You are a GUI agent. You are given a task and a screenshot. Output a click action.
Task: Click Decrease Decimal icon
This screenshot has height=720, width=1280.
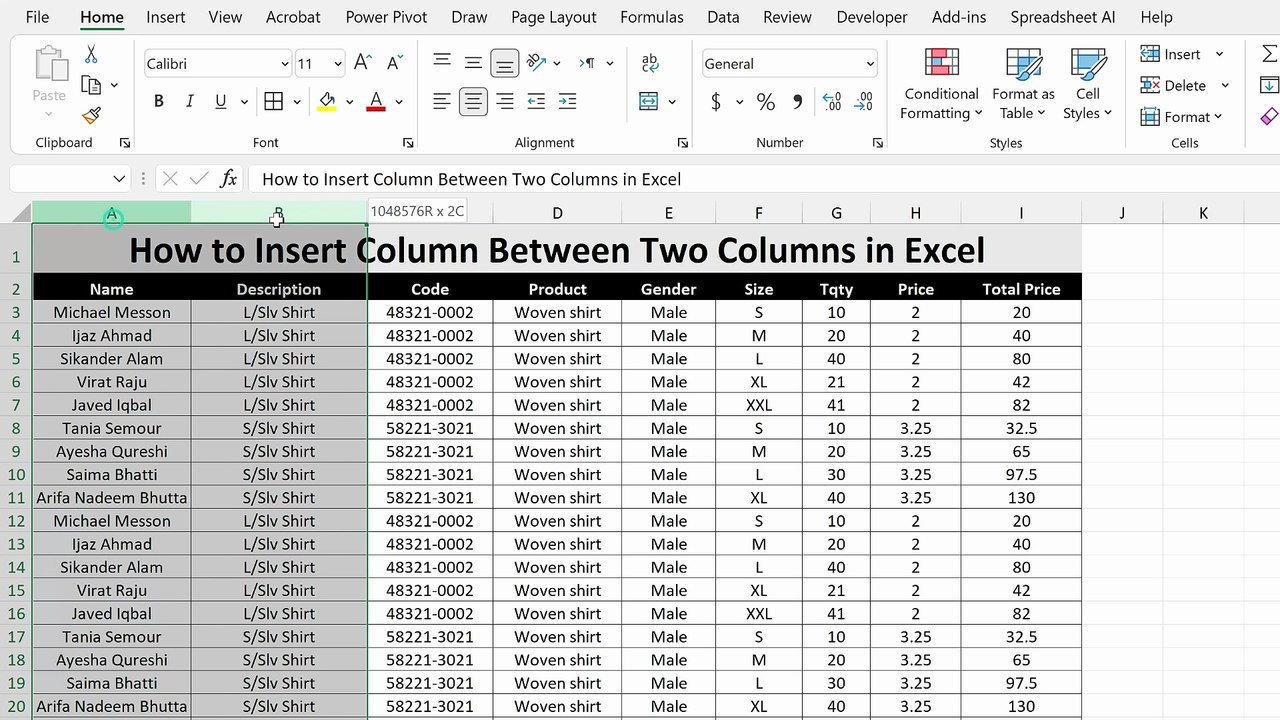[864, 101]
